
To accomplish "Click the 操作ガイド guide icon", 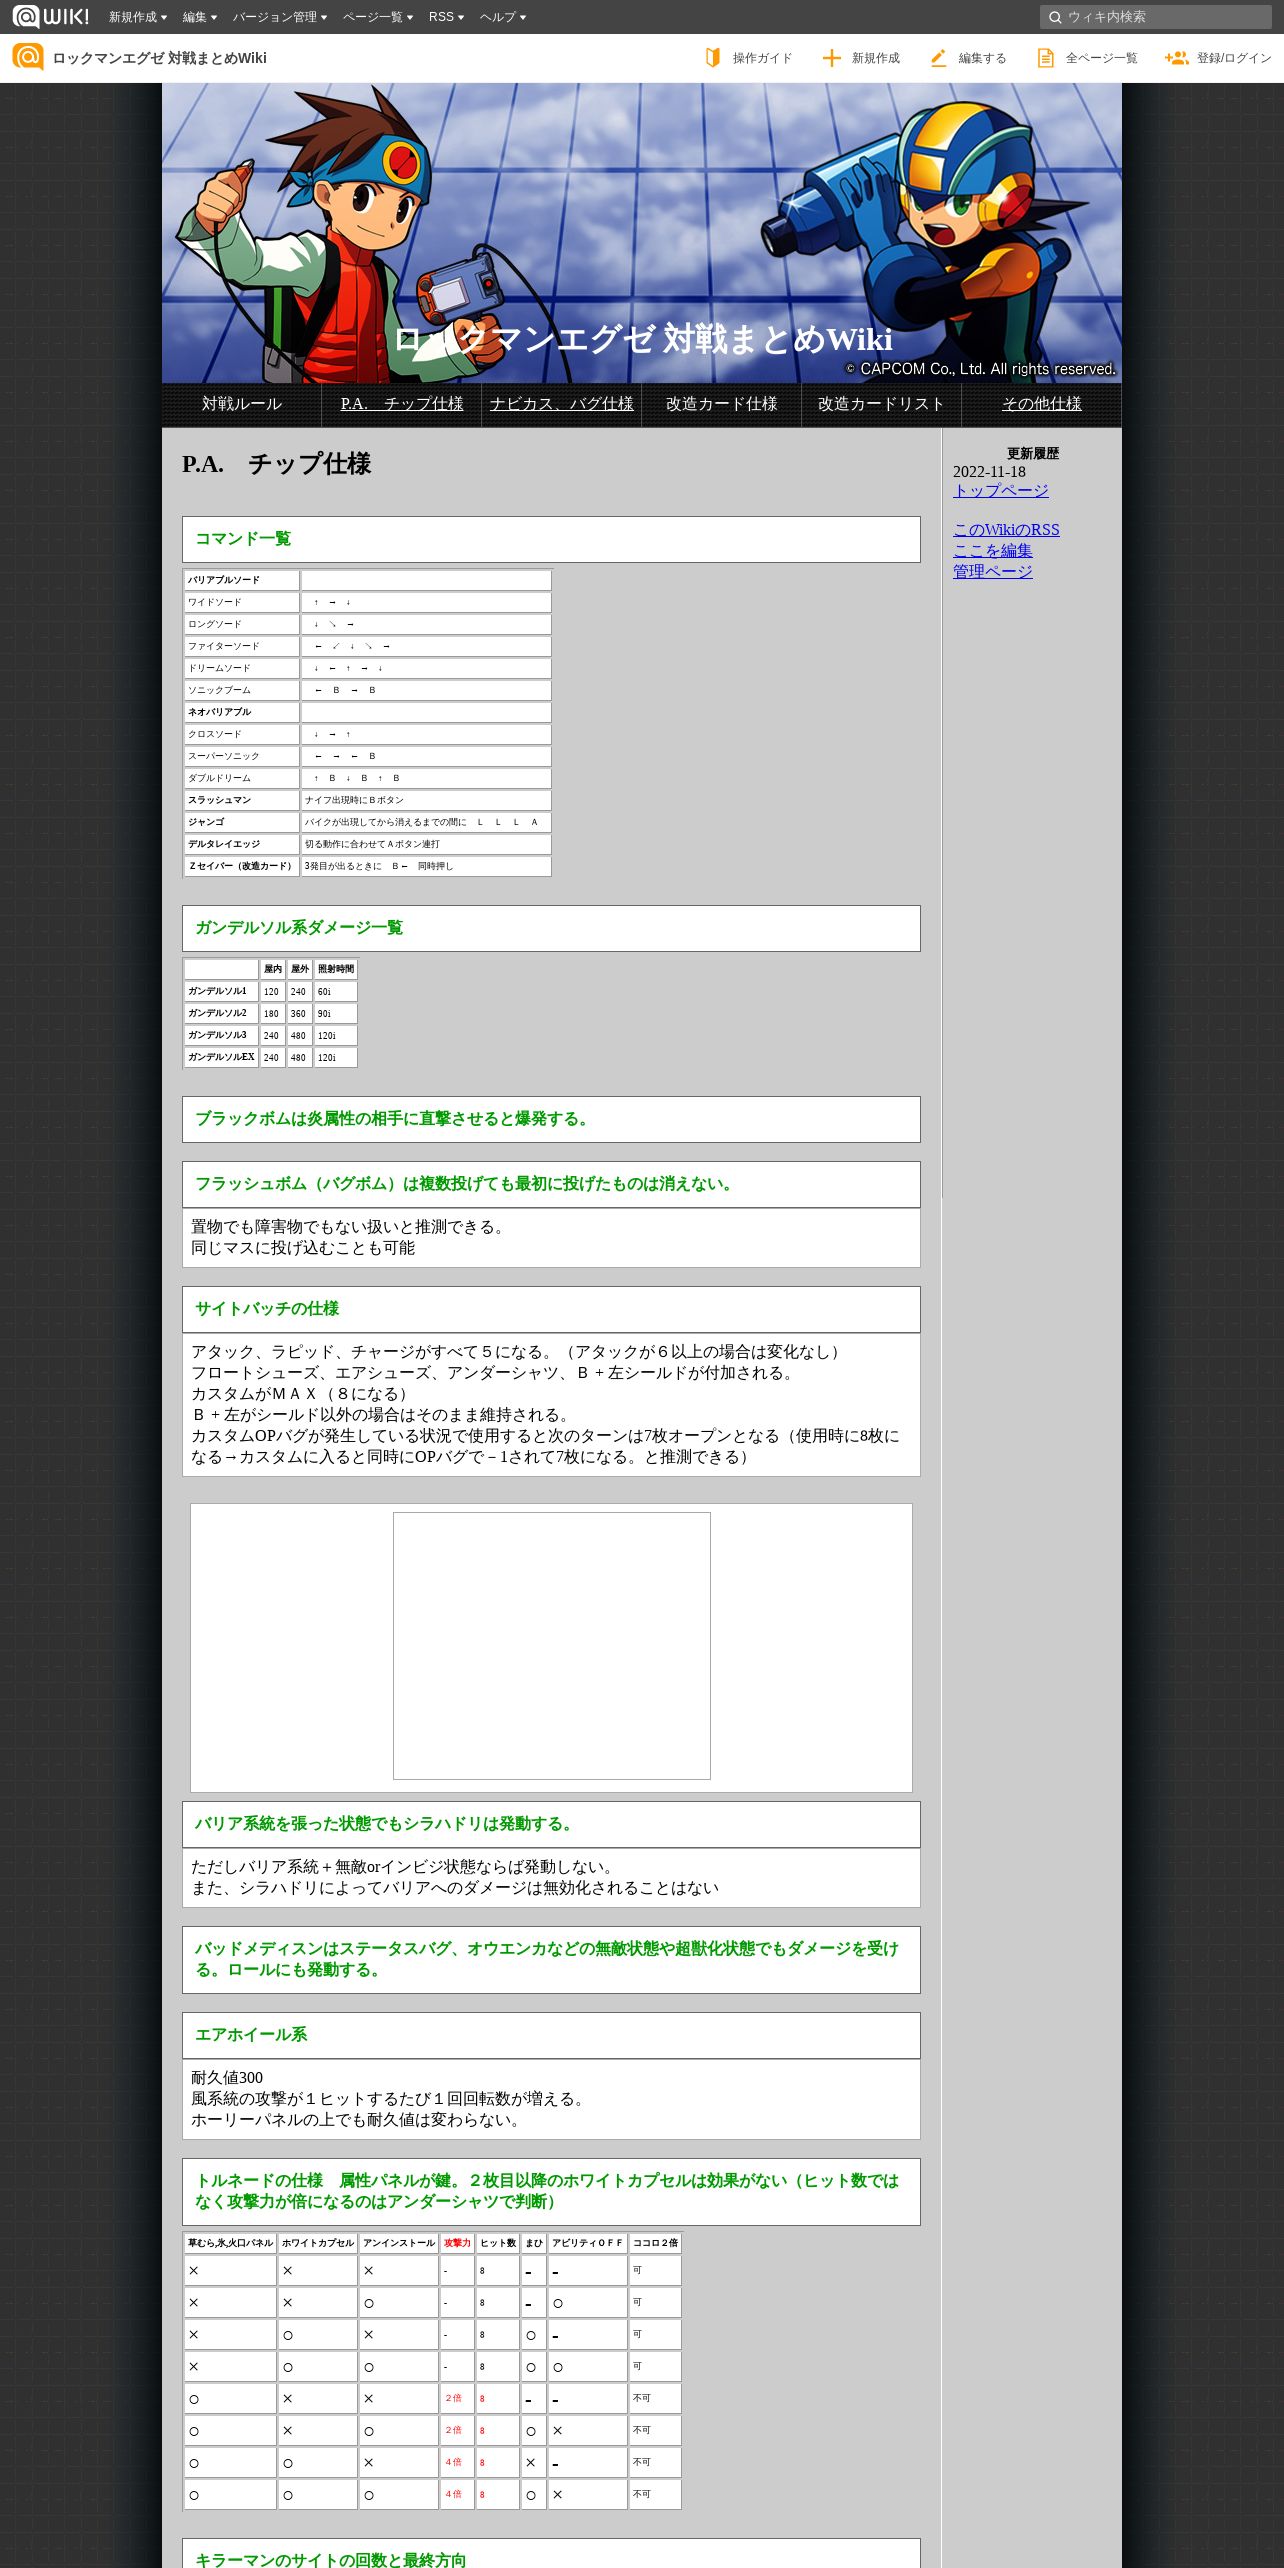I will click(x=713, y=58).
